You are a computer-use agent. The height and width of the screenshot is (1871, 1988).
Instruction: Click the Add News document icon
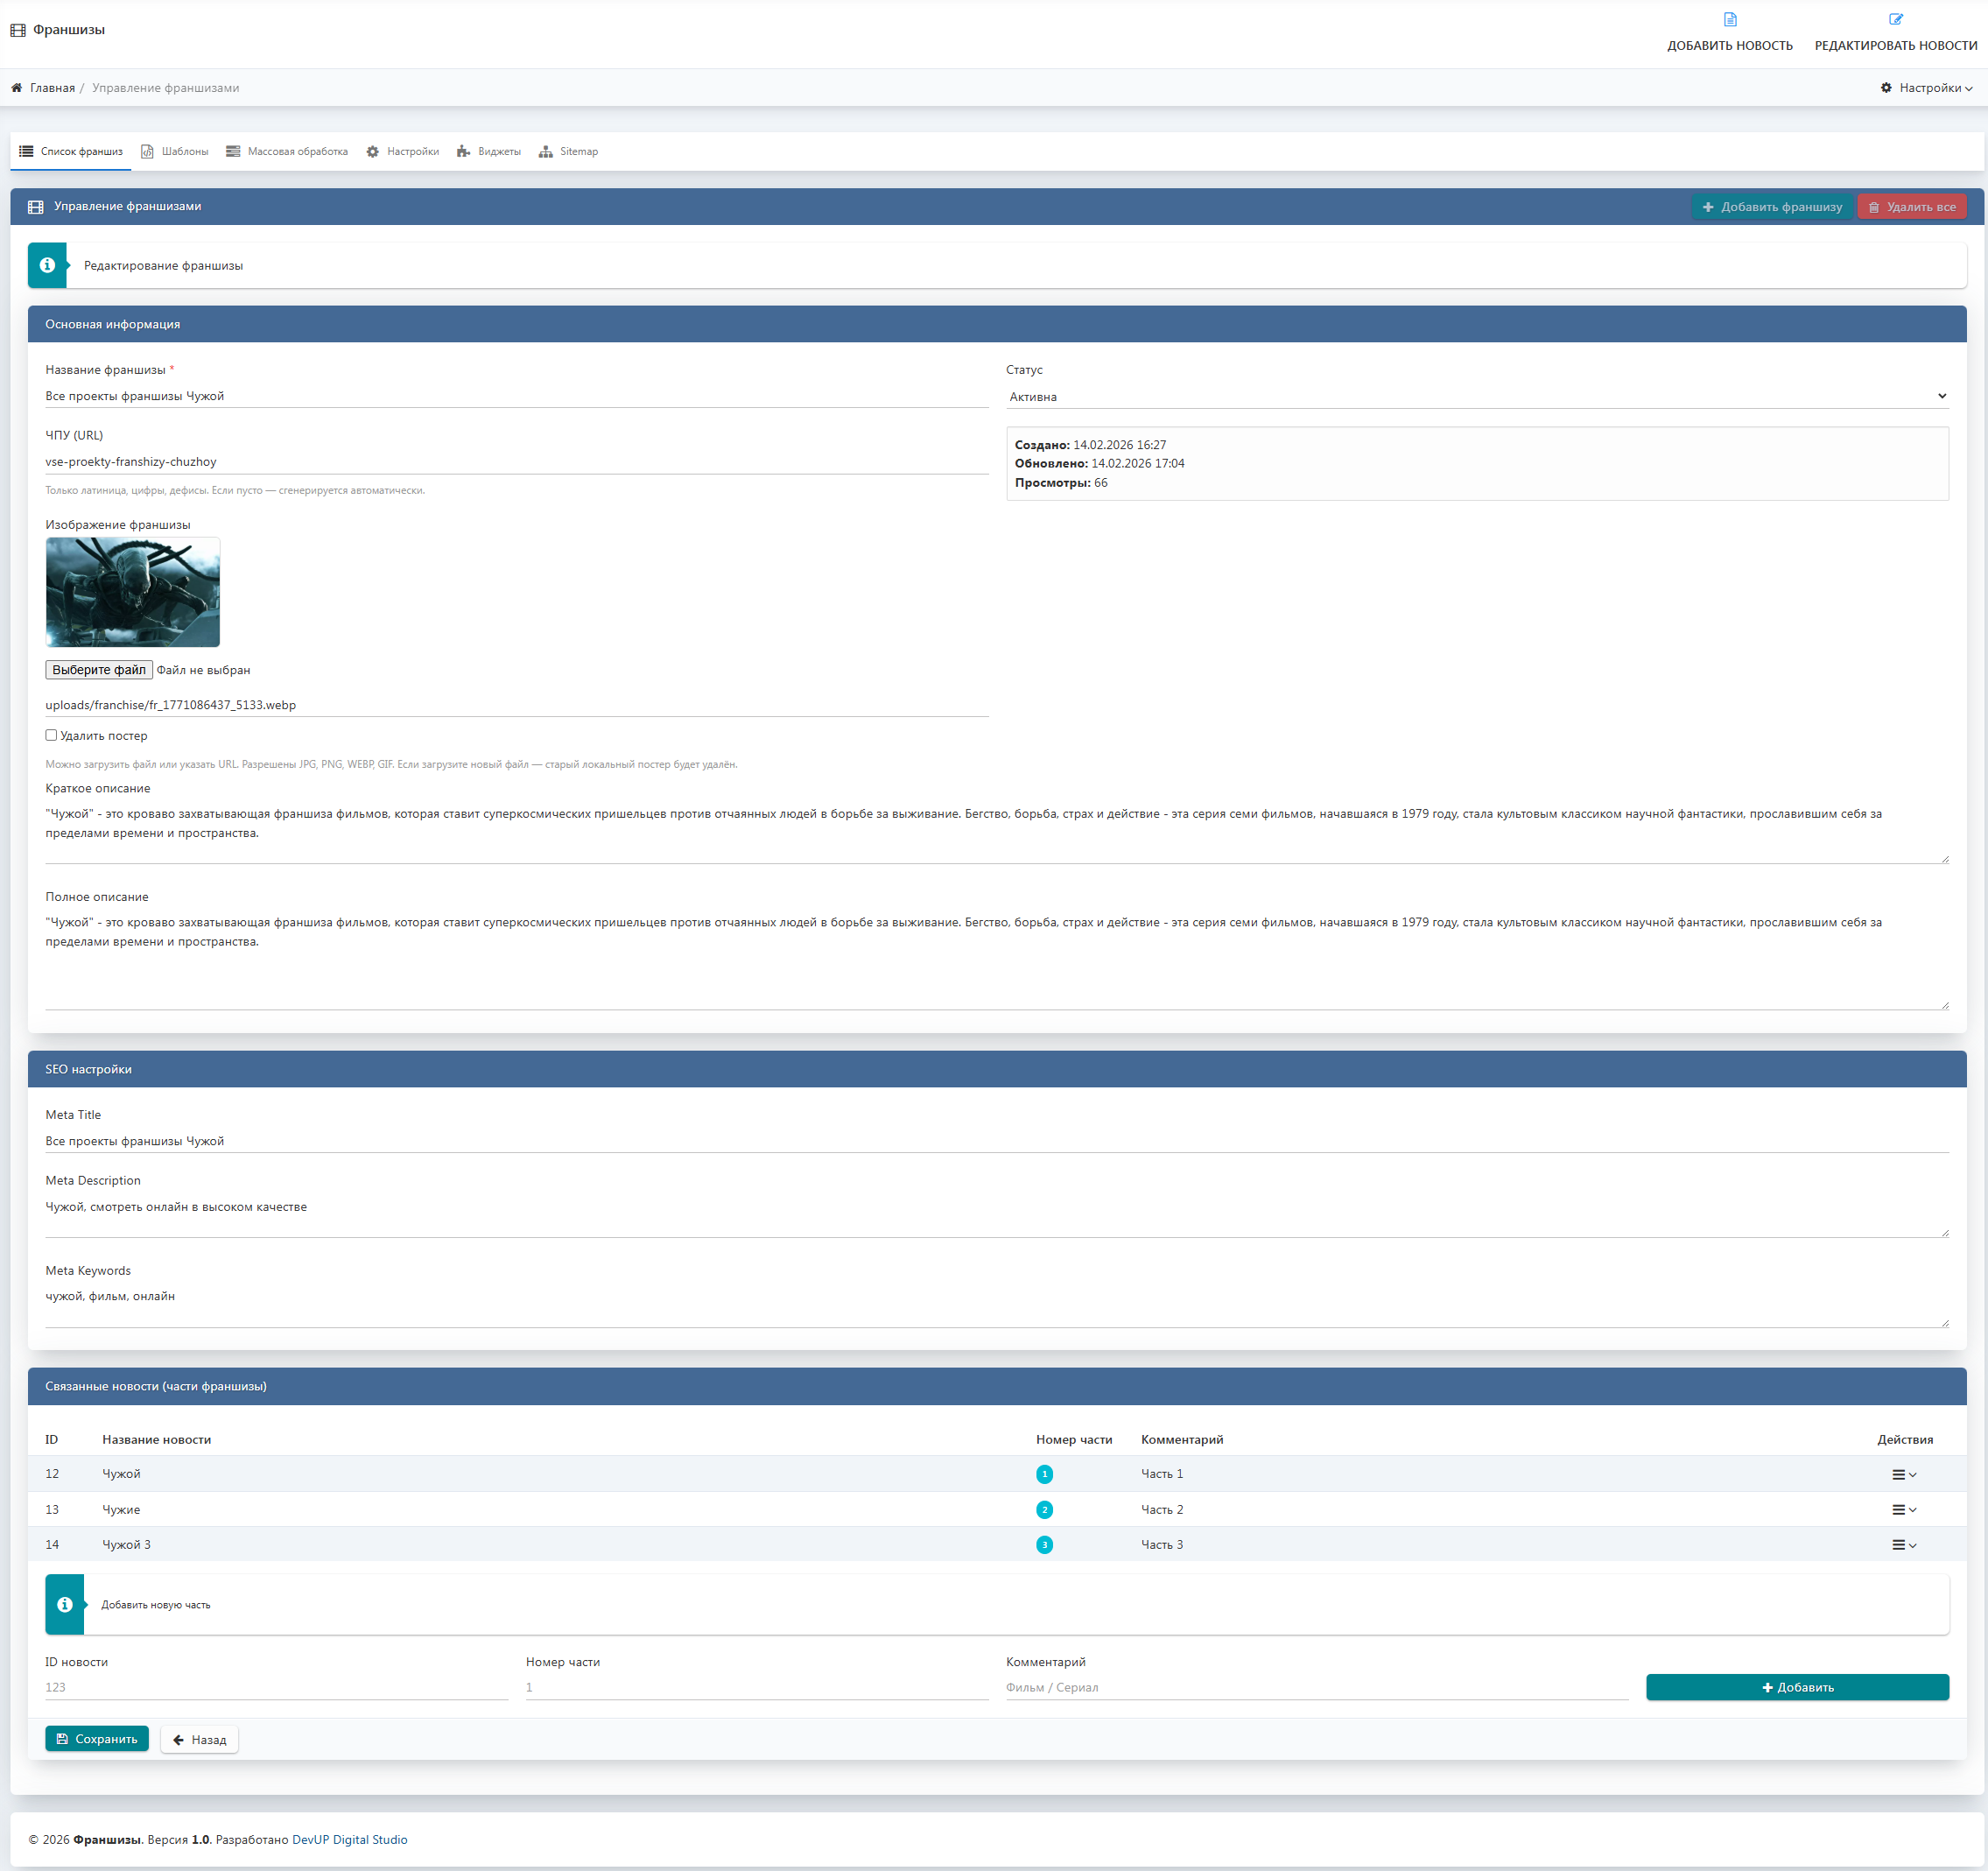pos(1730,19)
